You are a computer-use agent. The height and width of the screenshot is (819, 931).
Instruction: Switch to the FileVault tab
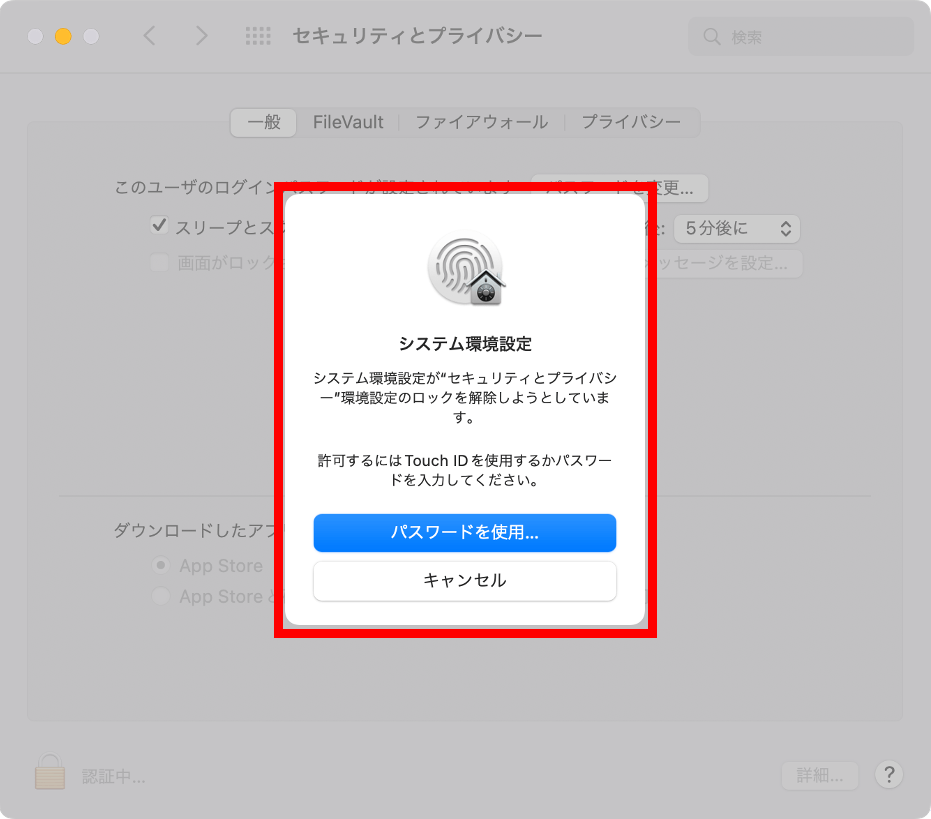[x=348, y=122]
